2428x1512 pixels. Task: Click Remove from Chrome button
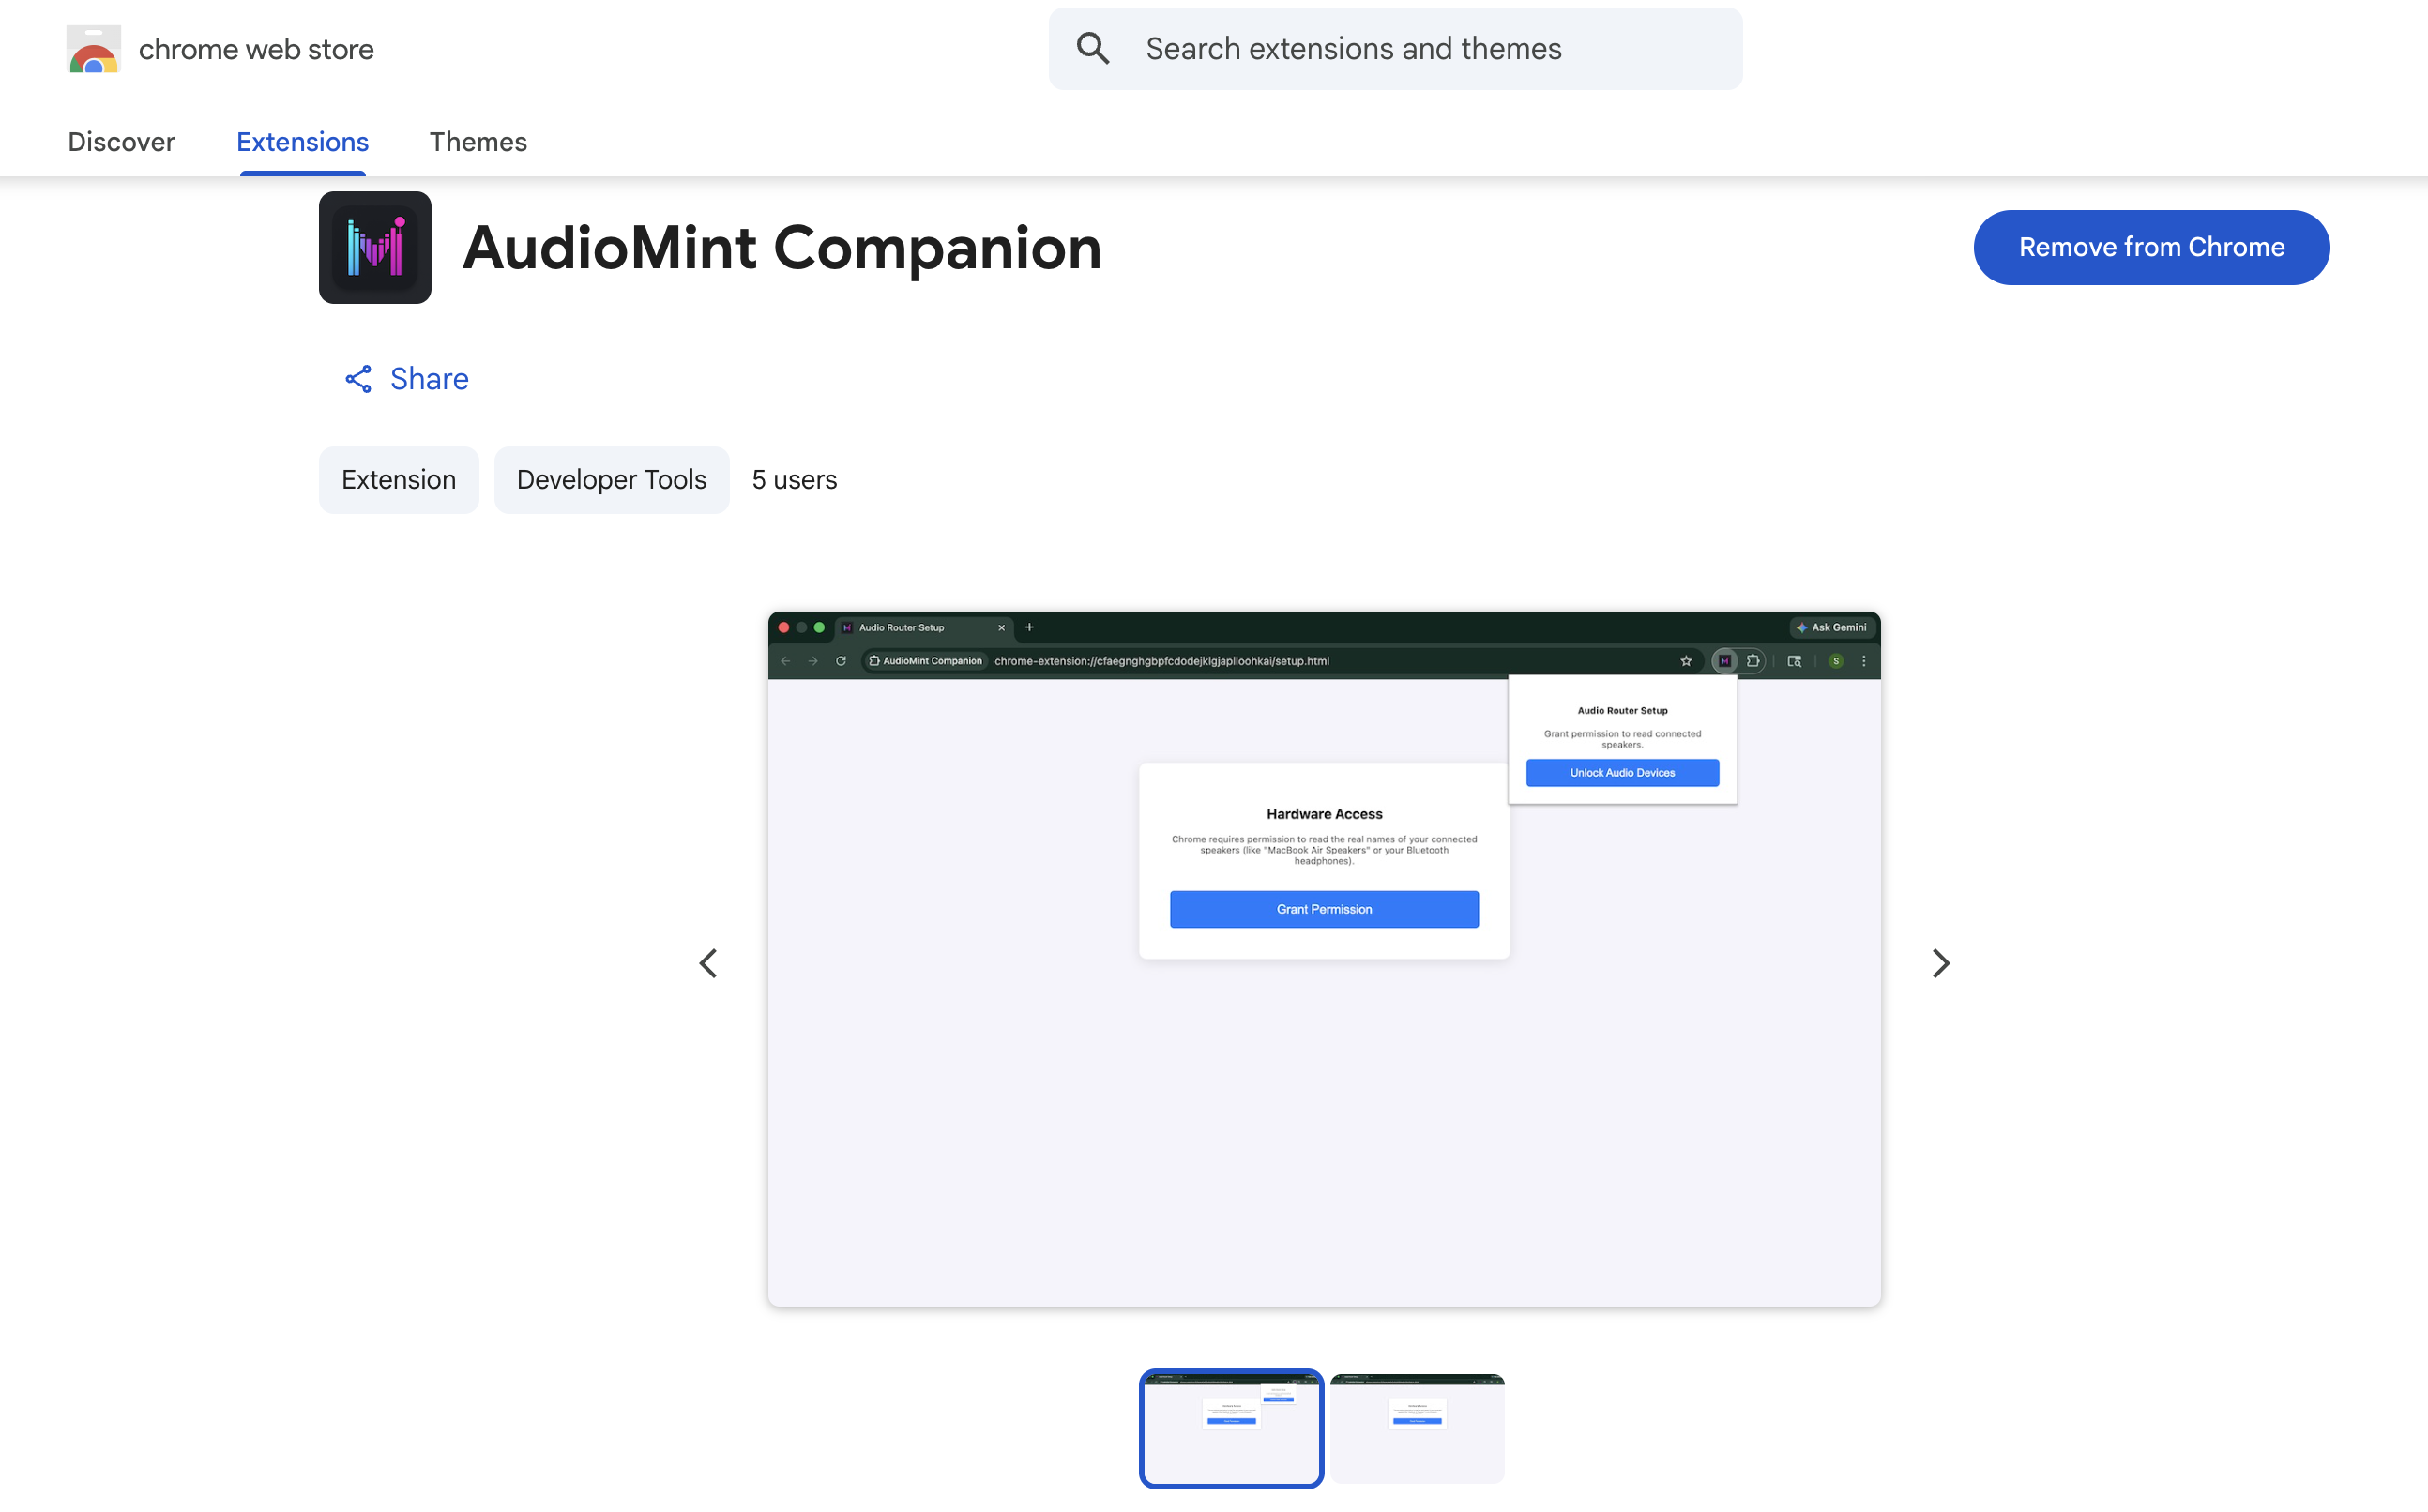(x=2151, y=247)
